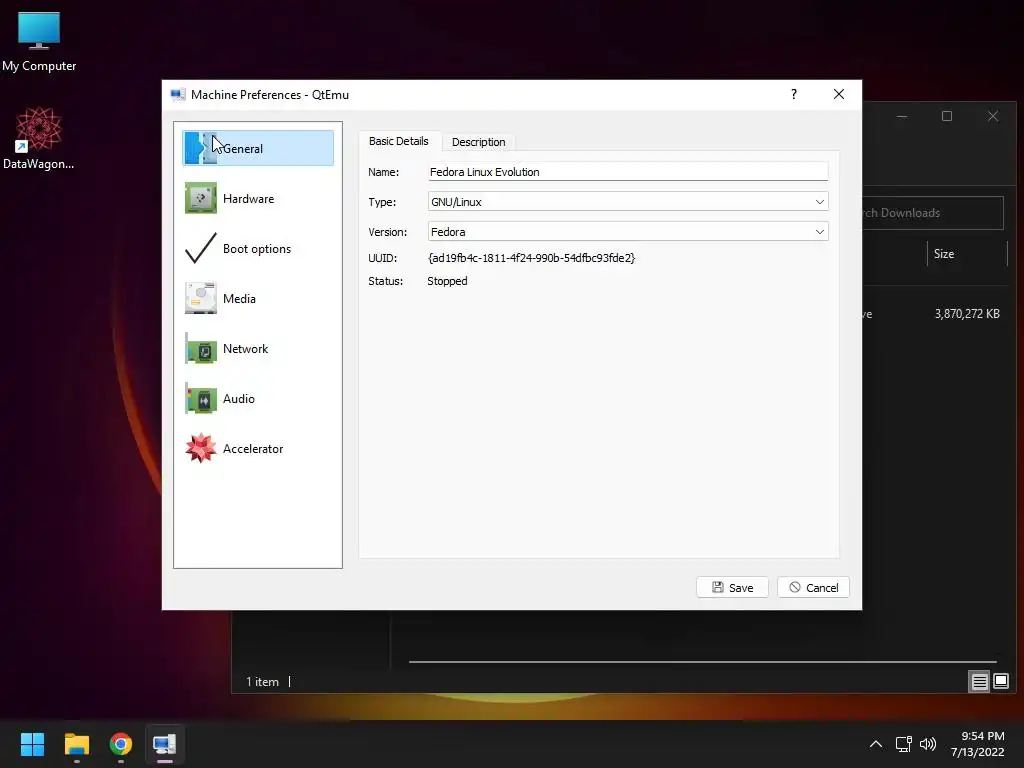
Task: Expand the Version dropdown showing Fedora
Action: click(x=628, y=231)
